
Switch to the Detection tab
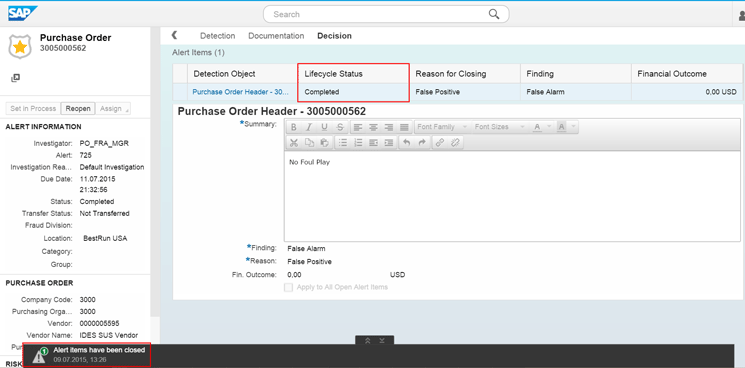point(218,36)
